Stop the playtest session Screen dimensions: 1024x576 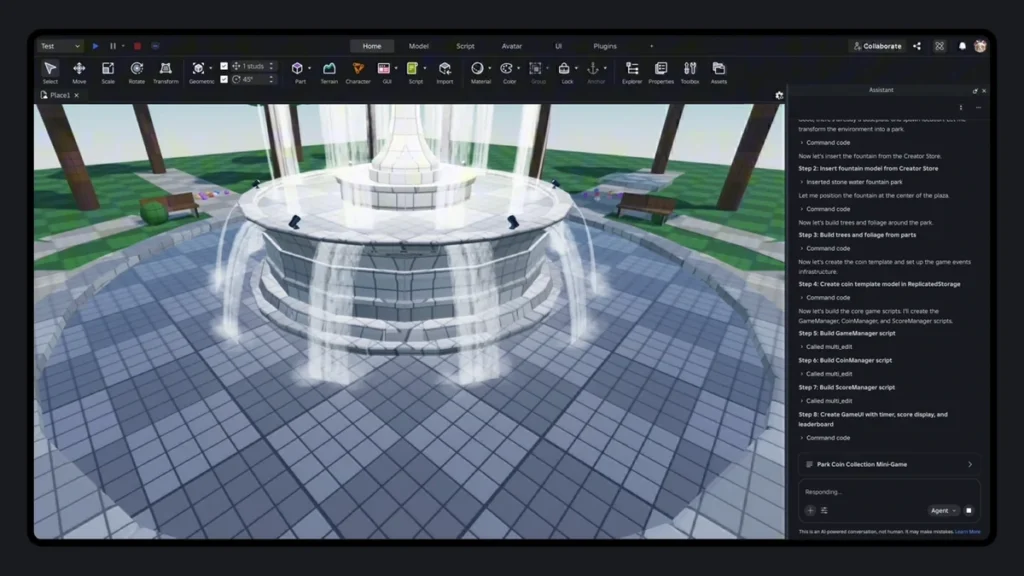[x=137, y=46]
